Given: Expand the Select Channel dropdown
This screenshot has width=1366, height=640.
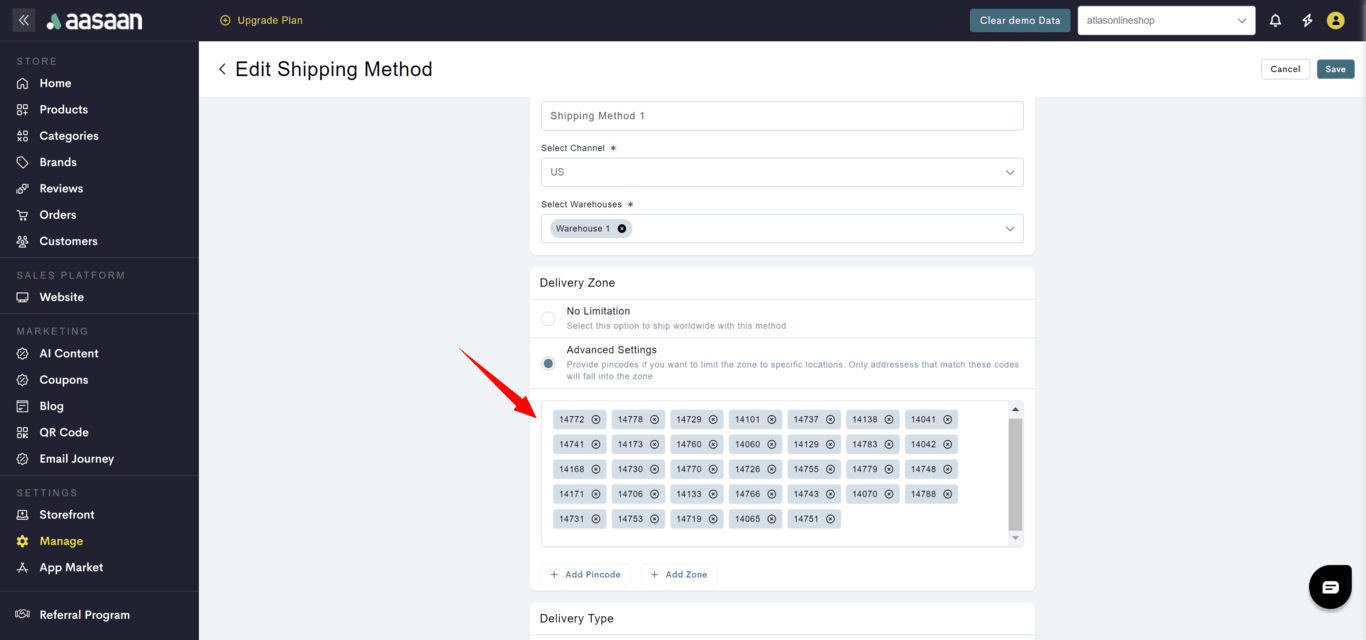Looking at the screenshot, I should [x=782, y=172].
